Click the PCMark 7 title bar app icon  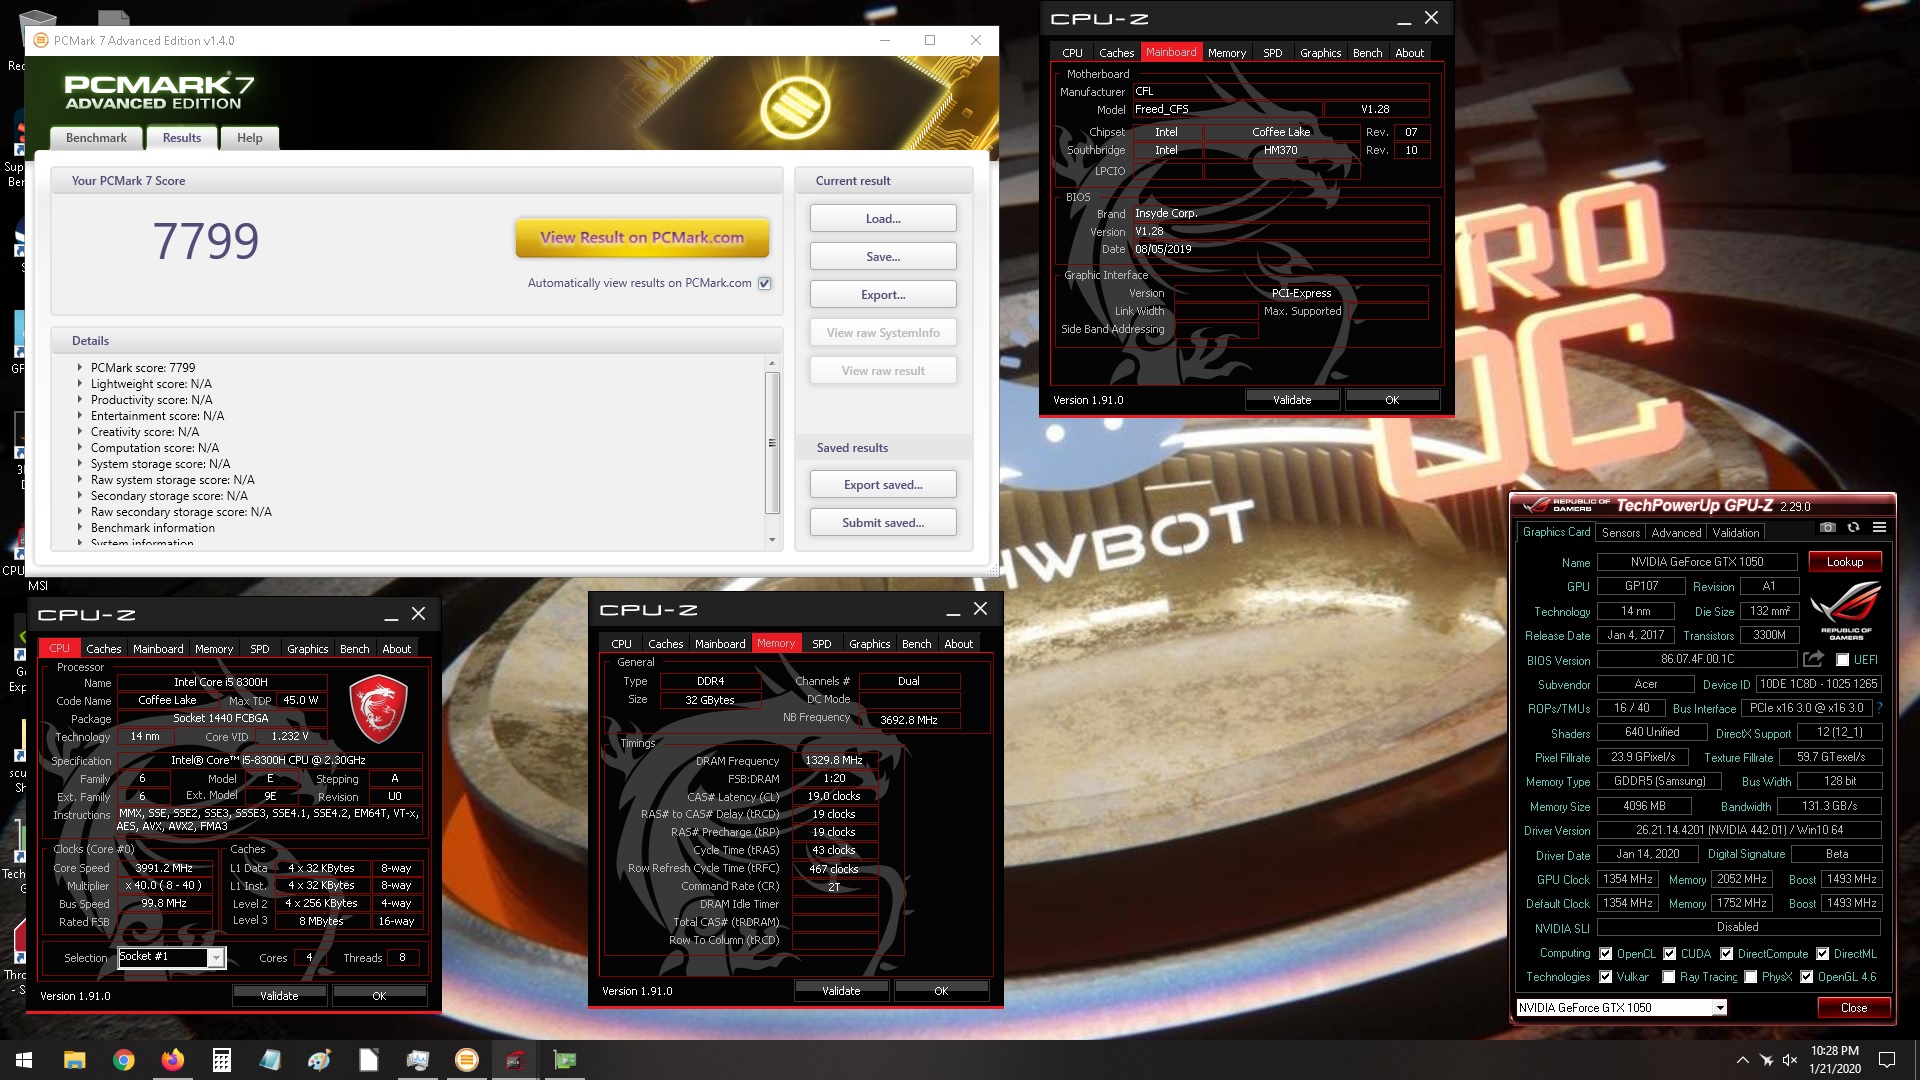point(41,41)
